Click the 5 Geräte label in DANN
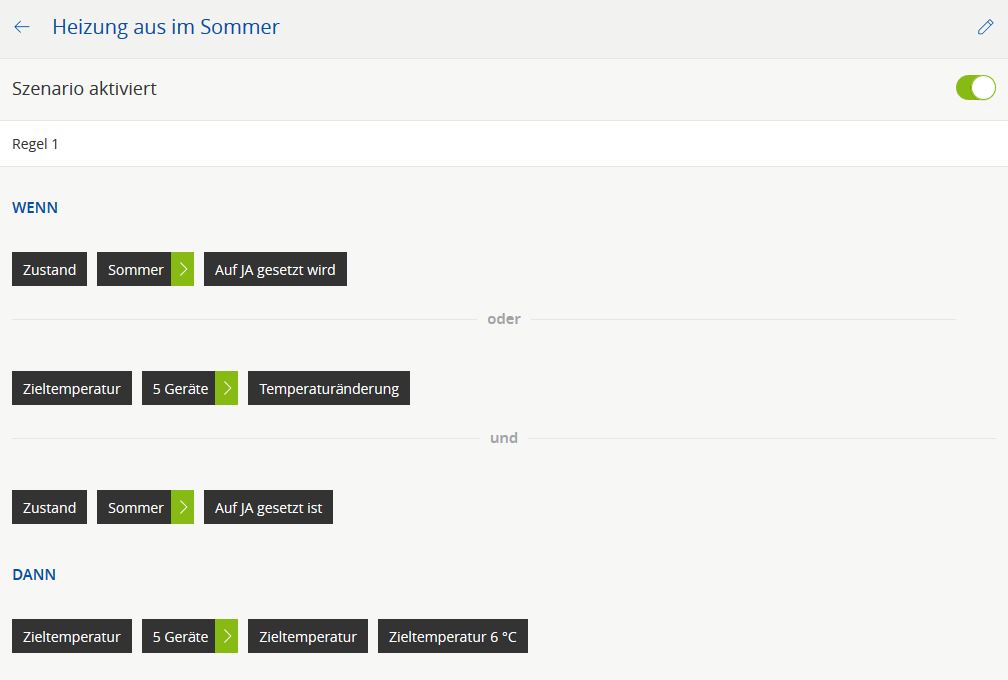 coord(180,636)
